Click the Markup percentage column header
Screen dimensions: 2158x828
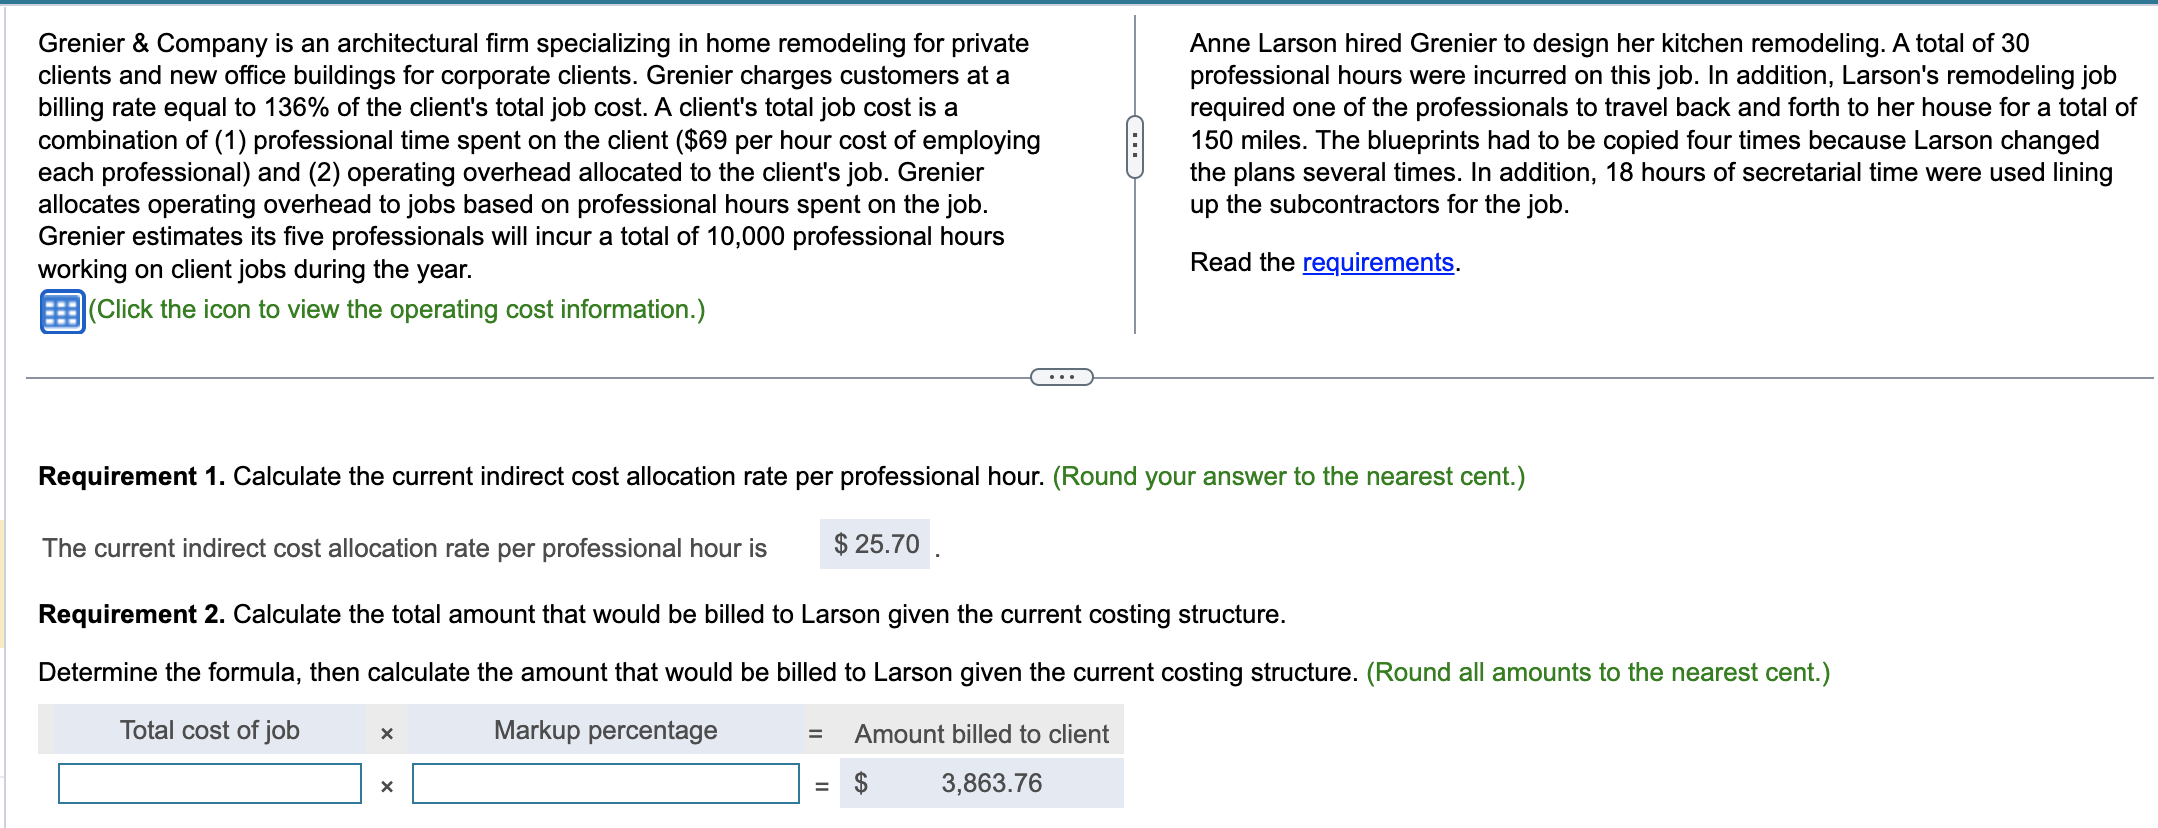pyautogui.click(x=603, y=731)
